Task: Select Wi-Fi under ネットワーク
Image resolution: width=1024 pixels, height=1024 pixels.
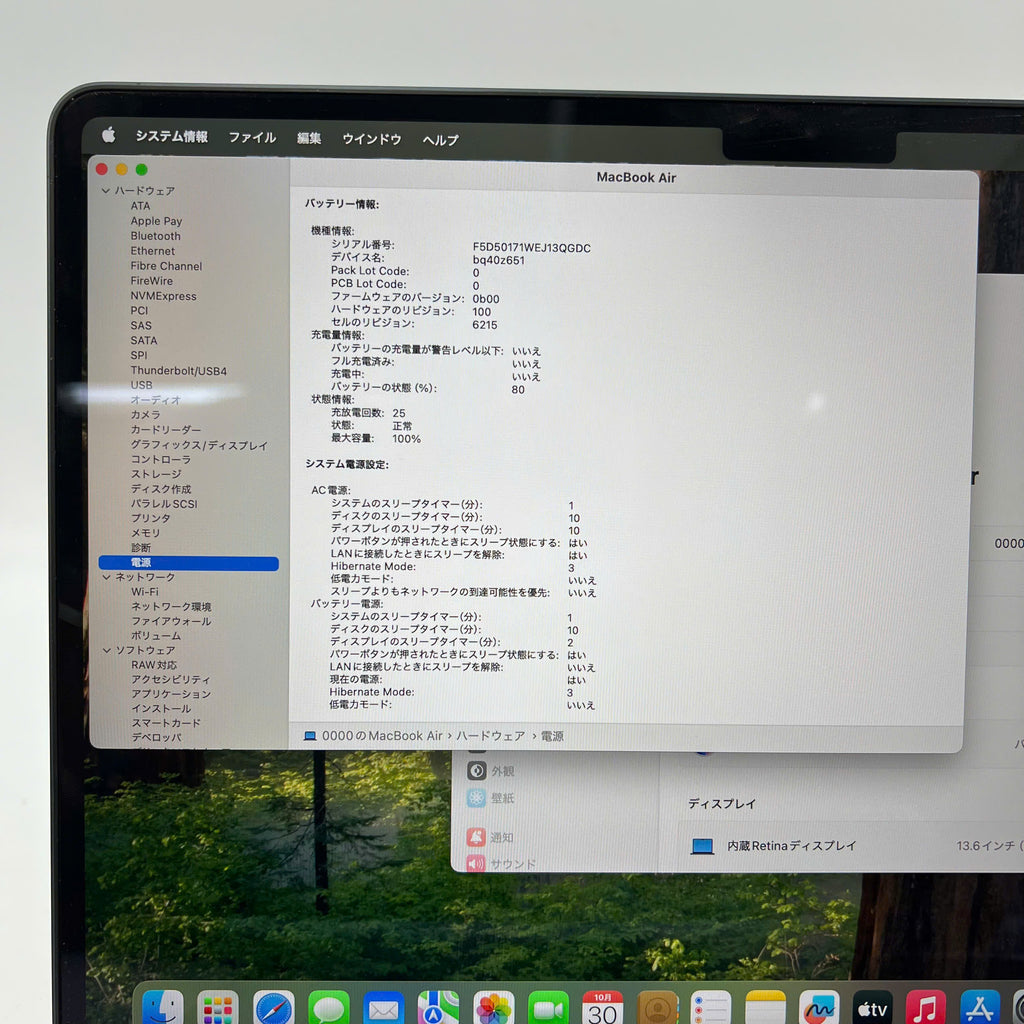Action: pos(144,591)
